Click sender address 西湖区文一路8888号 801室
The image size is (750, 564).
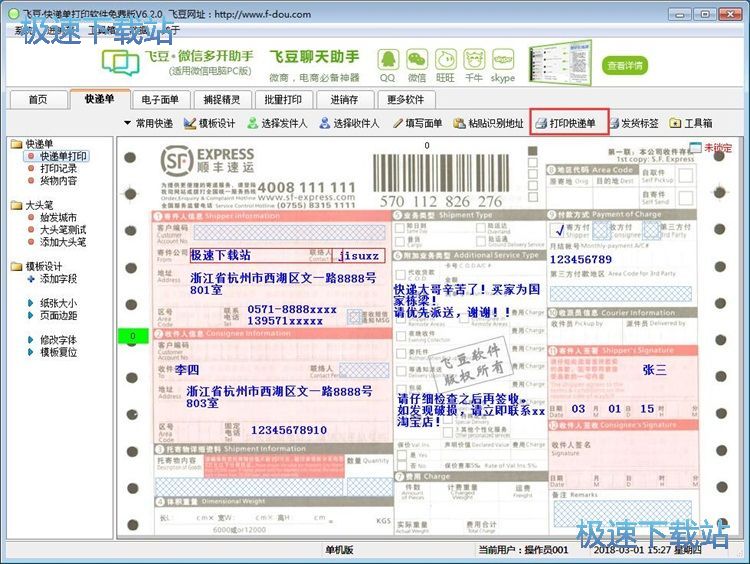click(x=283, y=284)
